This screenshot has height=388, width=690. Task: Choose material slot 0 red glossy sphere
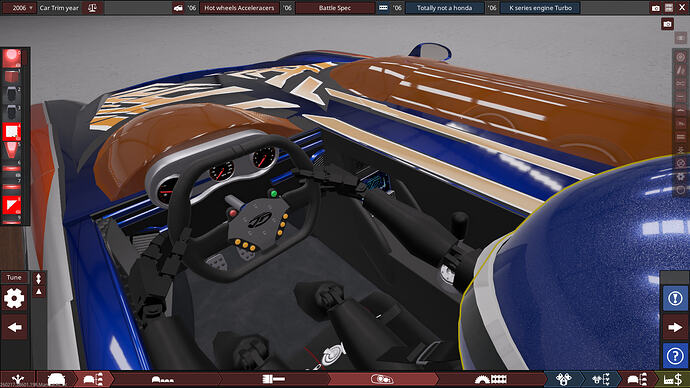(x=12, y=58)
